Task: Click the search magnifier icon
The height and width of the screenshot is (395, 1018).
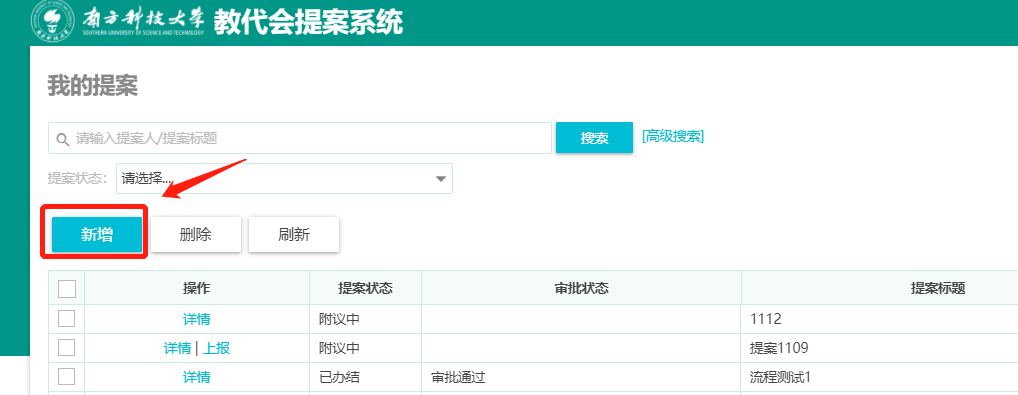Action: pos(63,138)
